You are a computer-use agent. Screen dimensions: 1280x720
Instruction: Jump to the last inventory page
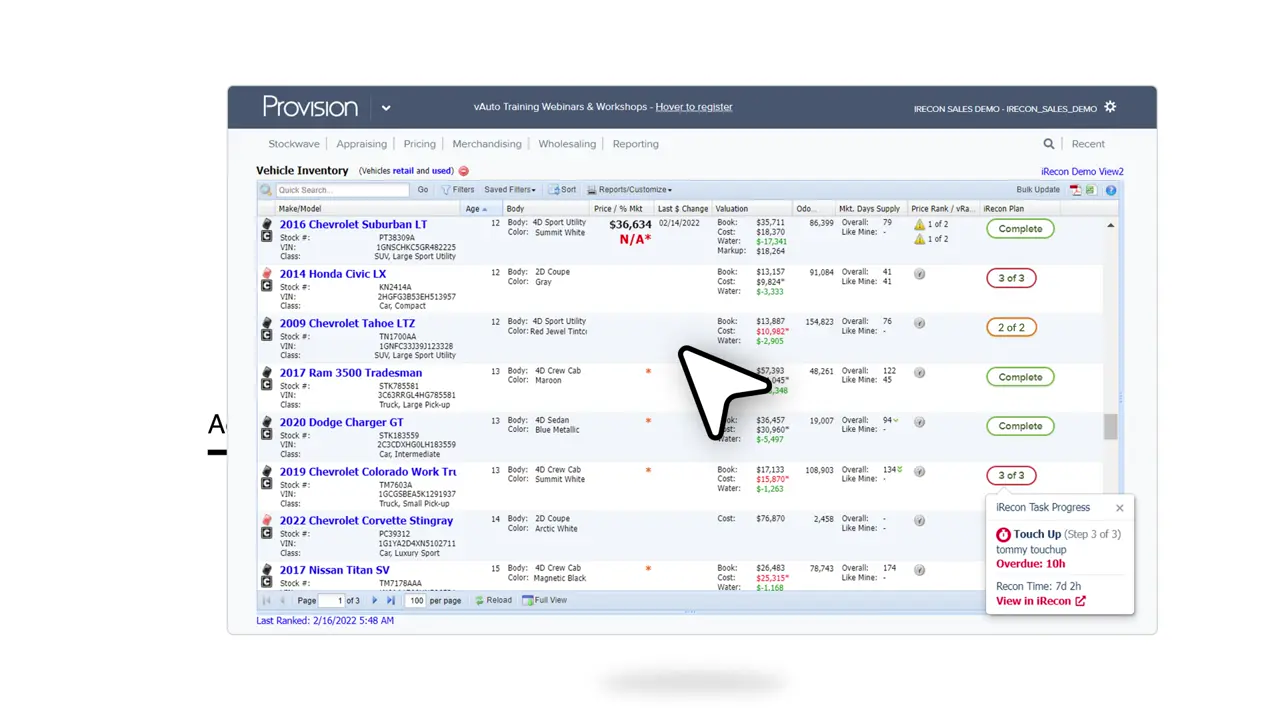[391, 601]
